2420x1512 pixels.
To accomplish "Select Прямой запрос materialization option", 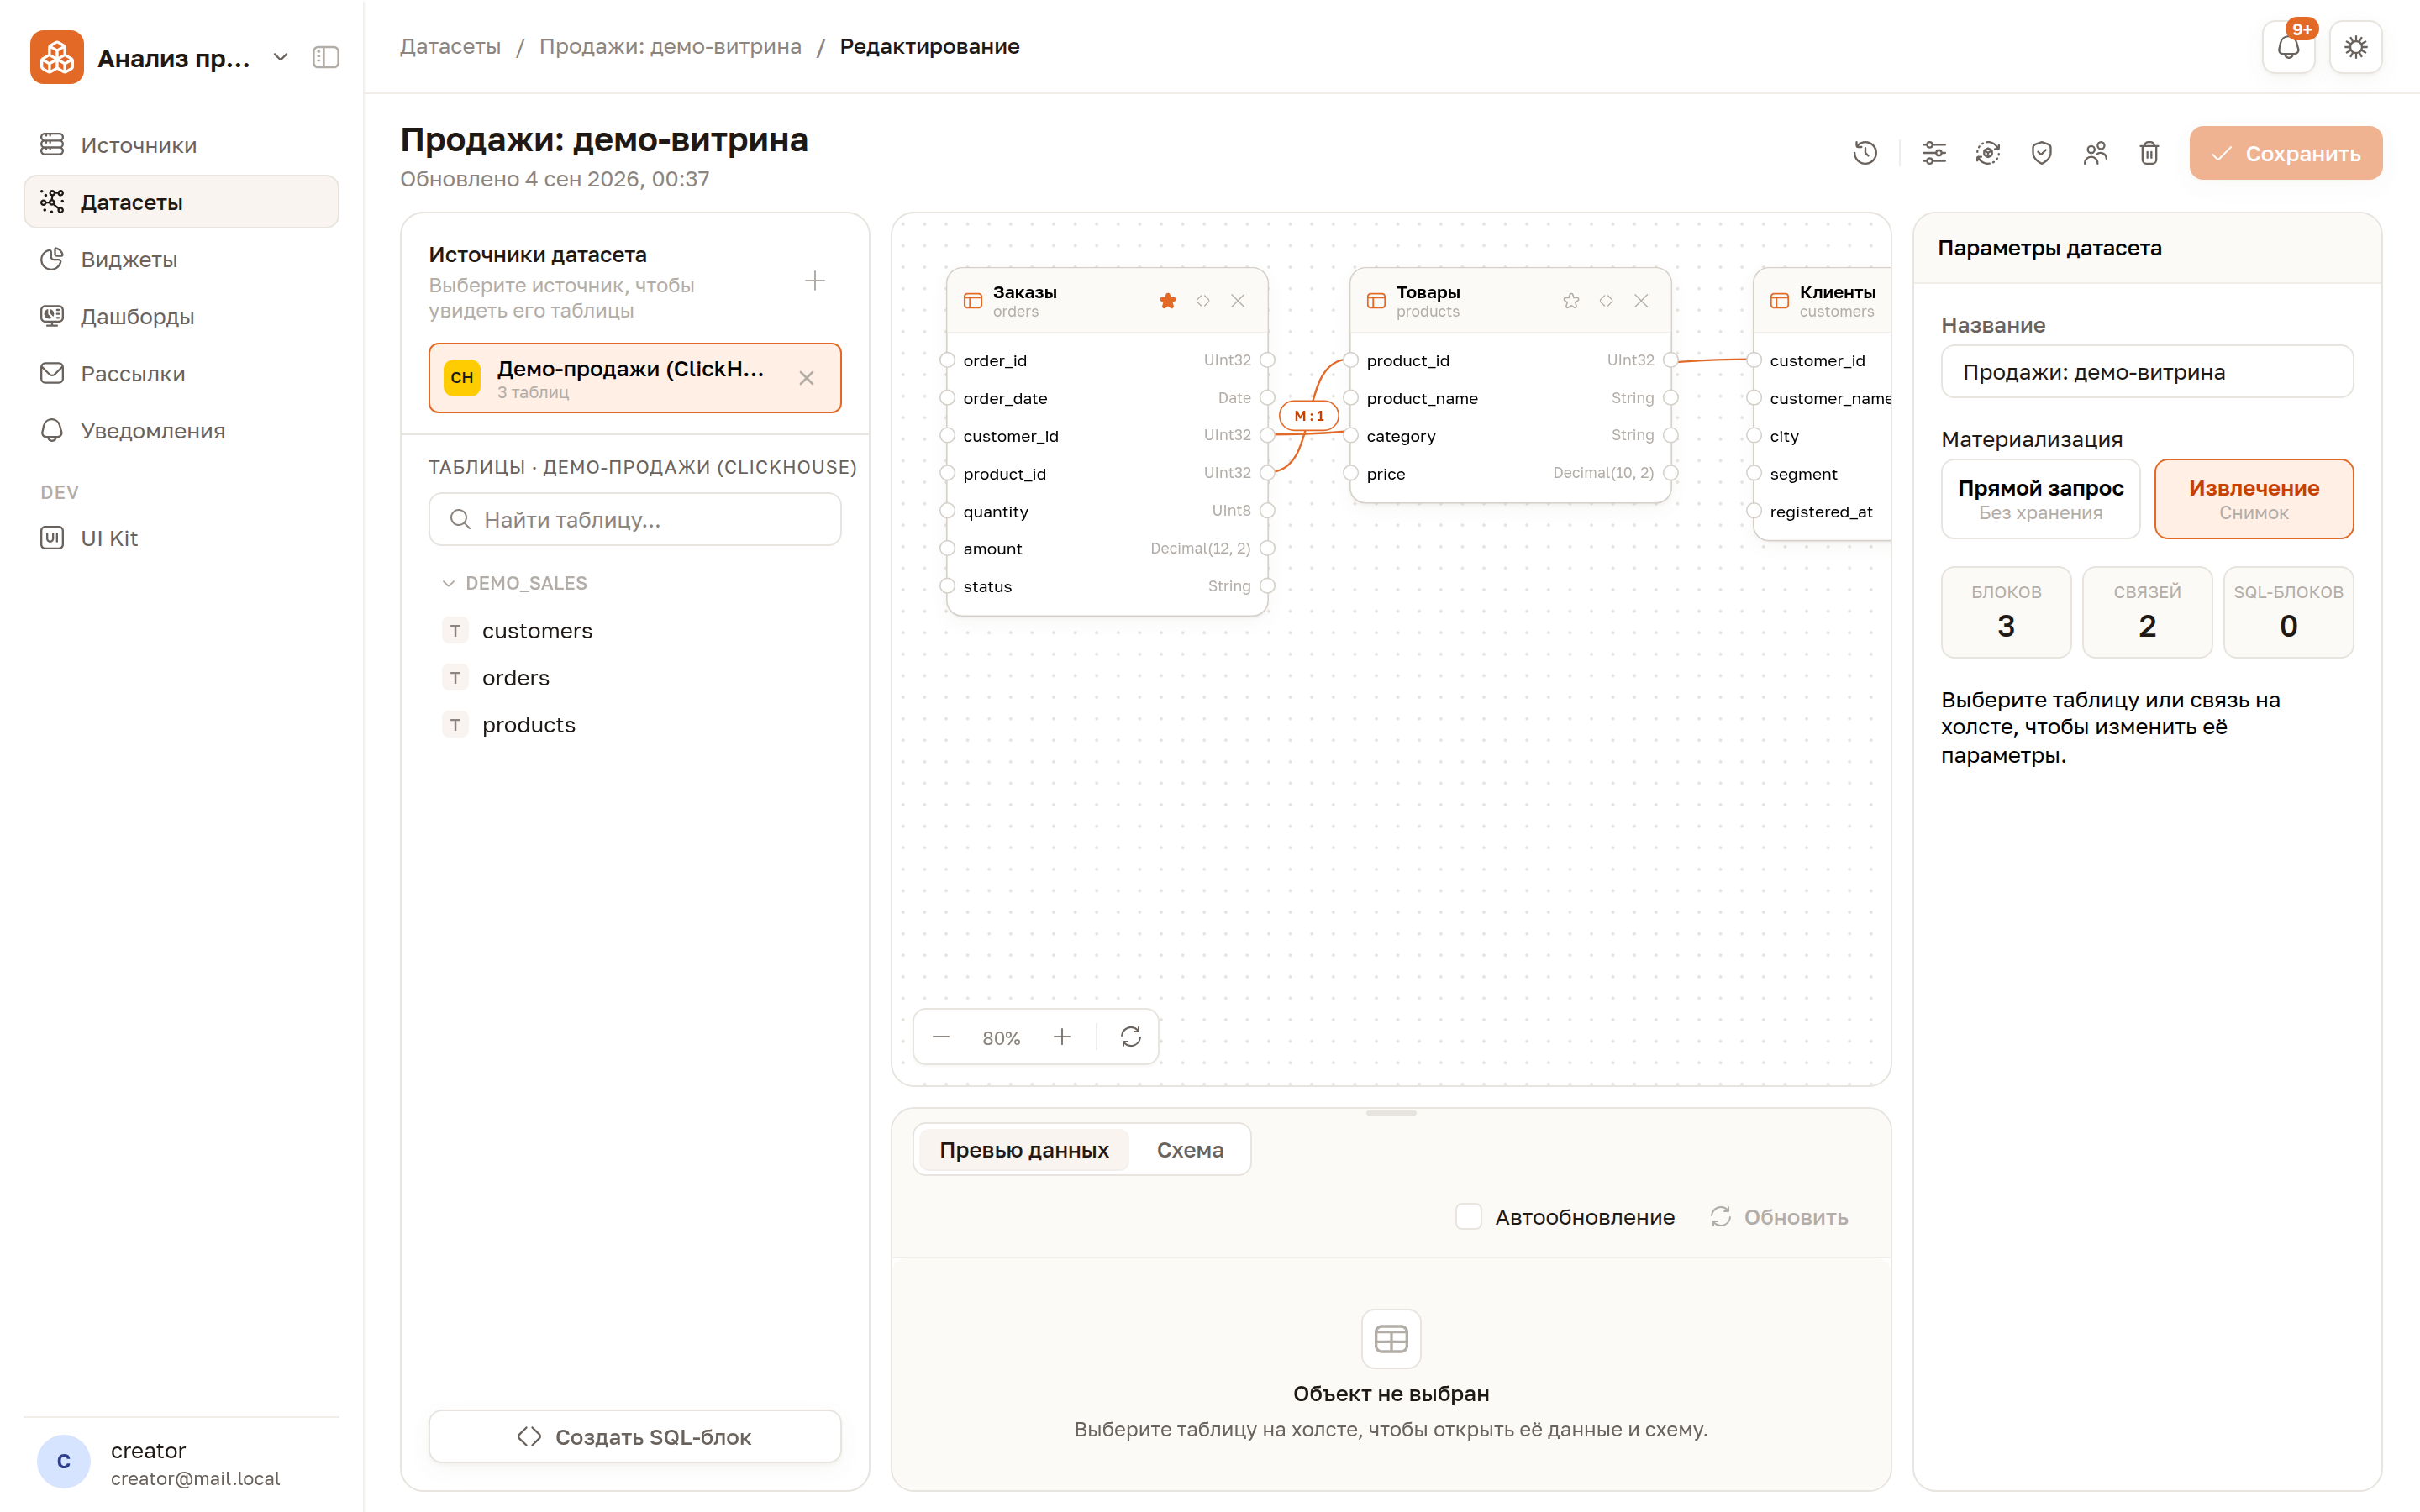I will [x=2040, y=499].
